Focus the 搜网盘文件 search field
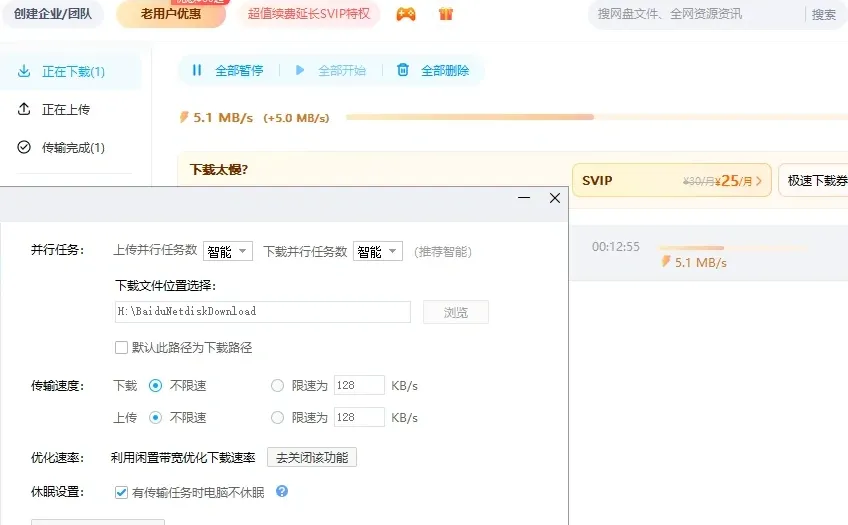The height and width of the screenshot is (525, 848). (x=697, y=14)
